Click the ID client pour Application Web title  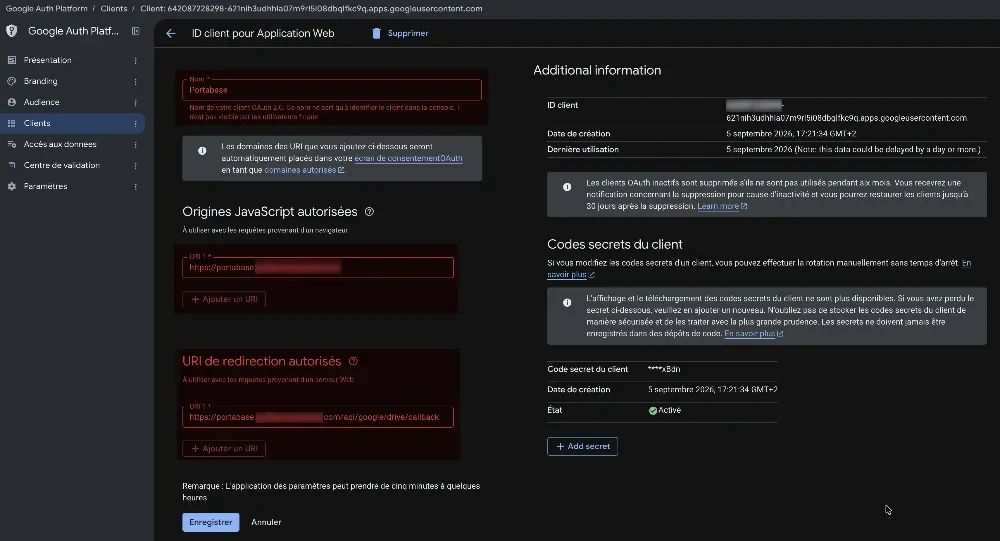pos(263,33)
